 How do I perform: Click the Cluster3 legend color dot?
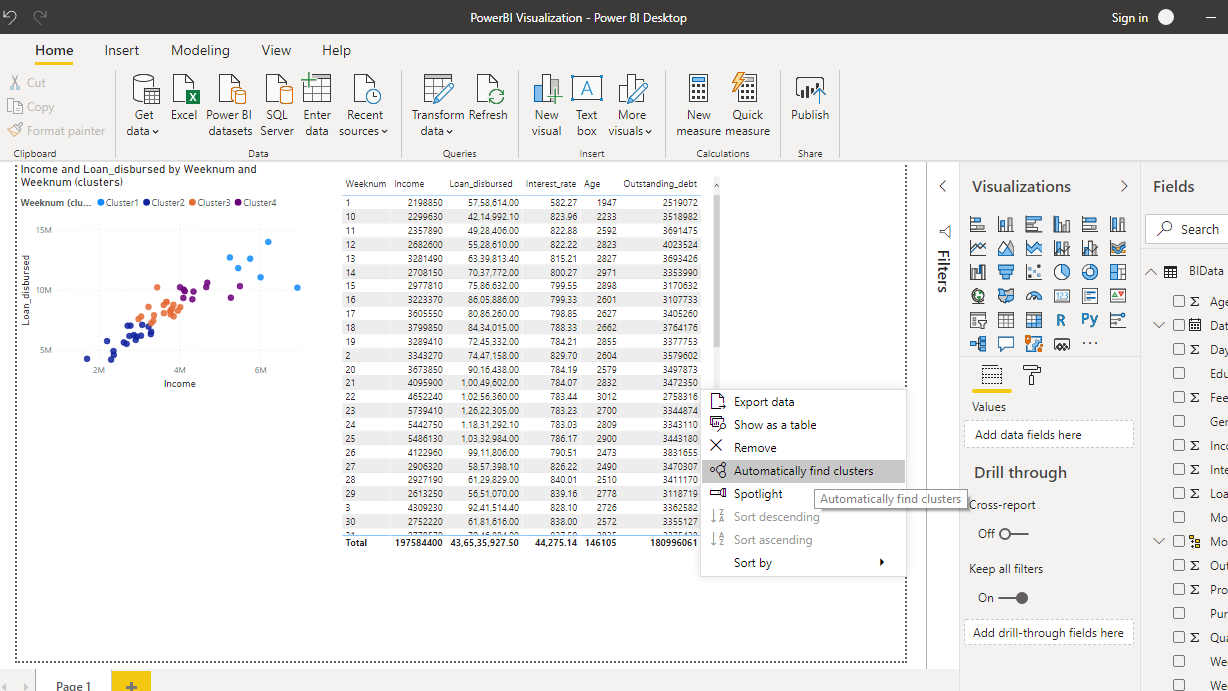[x=193, y=203]
